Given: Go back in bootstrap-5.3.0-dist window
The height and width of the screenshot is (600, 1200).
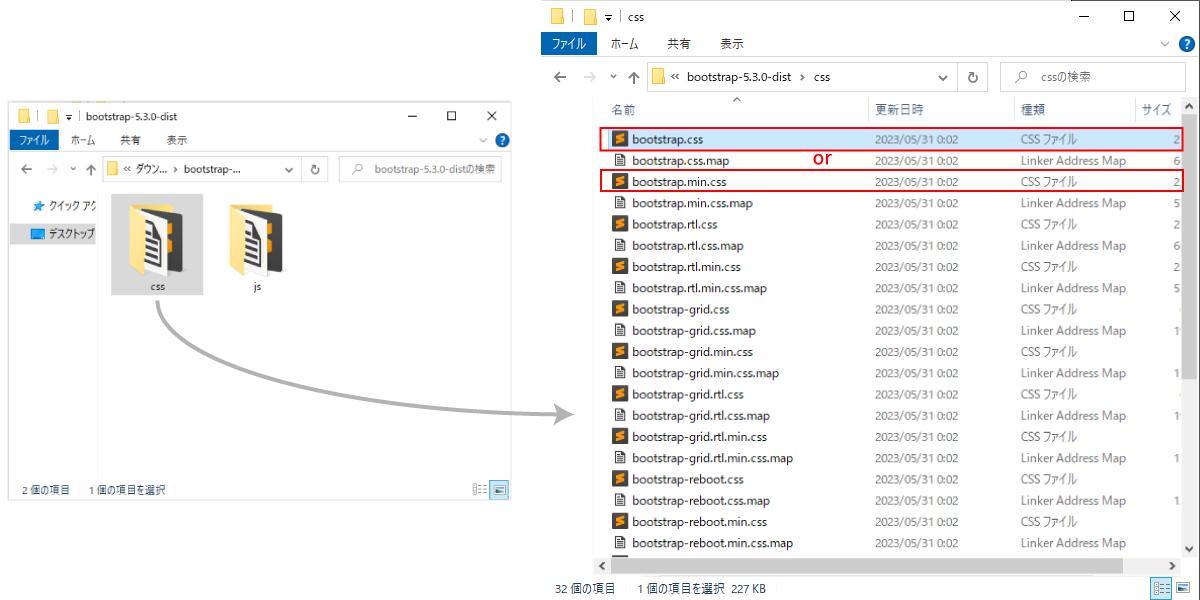Looking at the screenshot, I should pyautogui.click(x=27, y=170).
